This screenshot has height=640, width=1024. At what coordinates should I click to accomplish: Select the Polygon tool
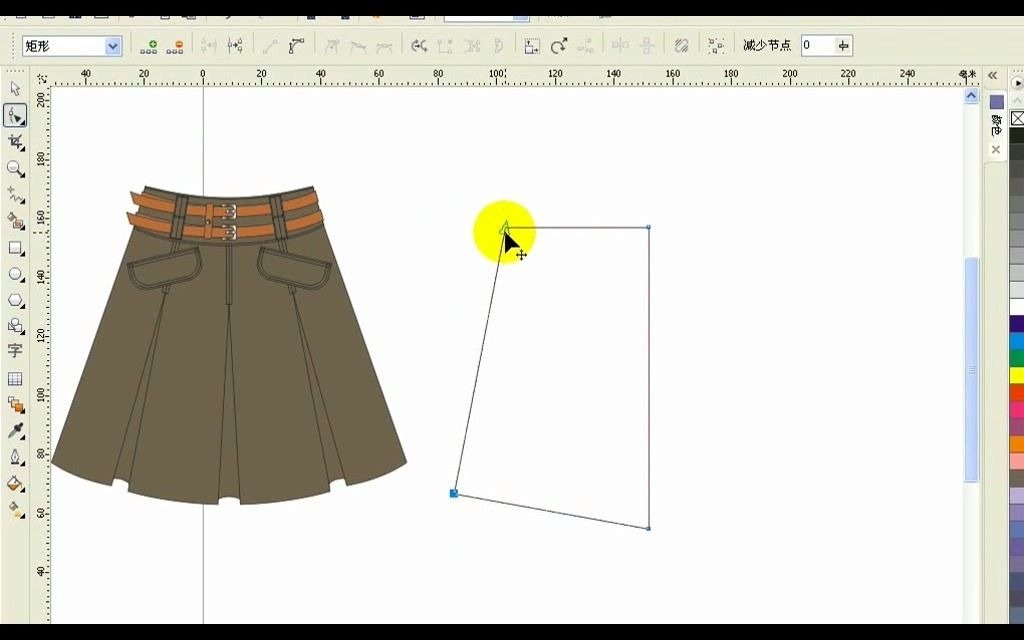point(14,301)
